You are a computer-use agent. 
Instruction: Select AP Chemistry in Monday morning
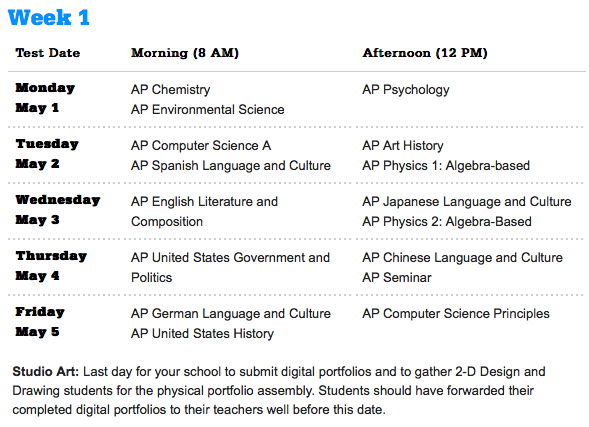pyautogui.click(x=171, y=90)
